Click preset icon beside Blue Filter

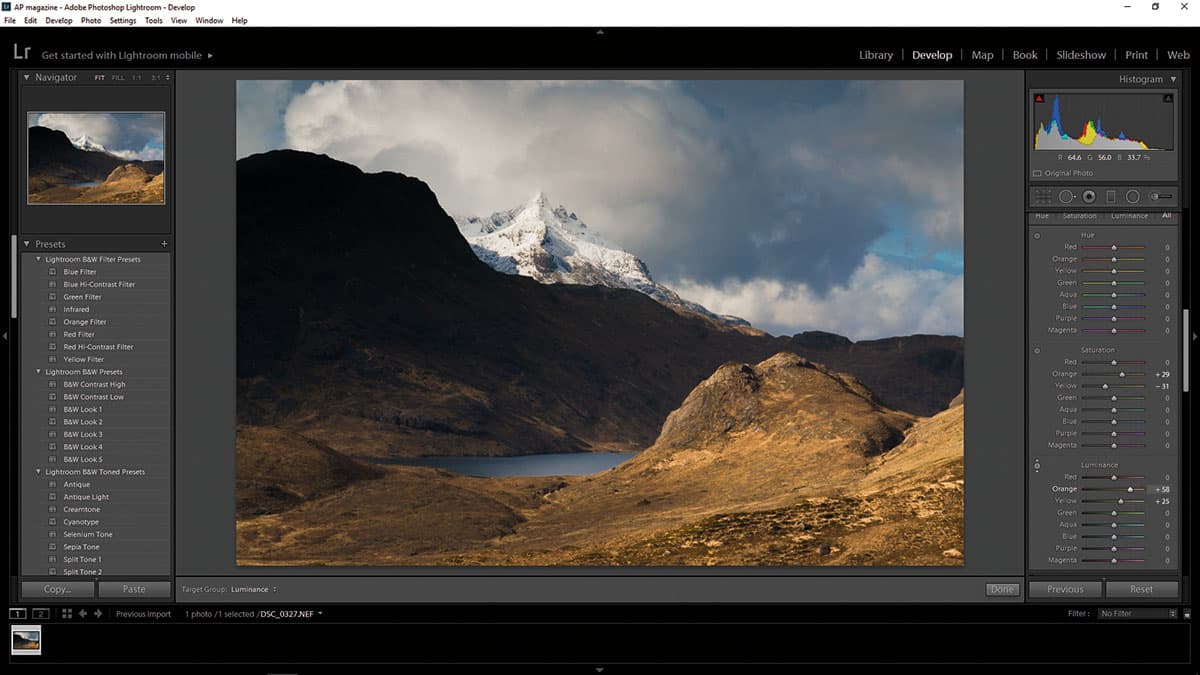53,272
